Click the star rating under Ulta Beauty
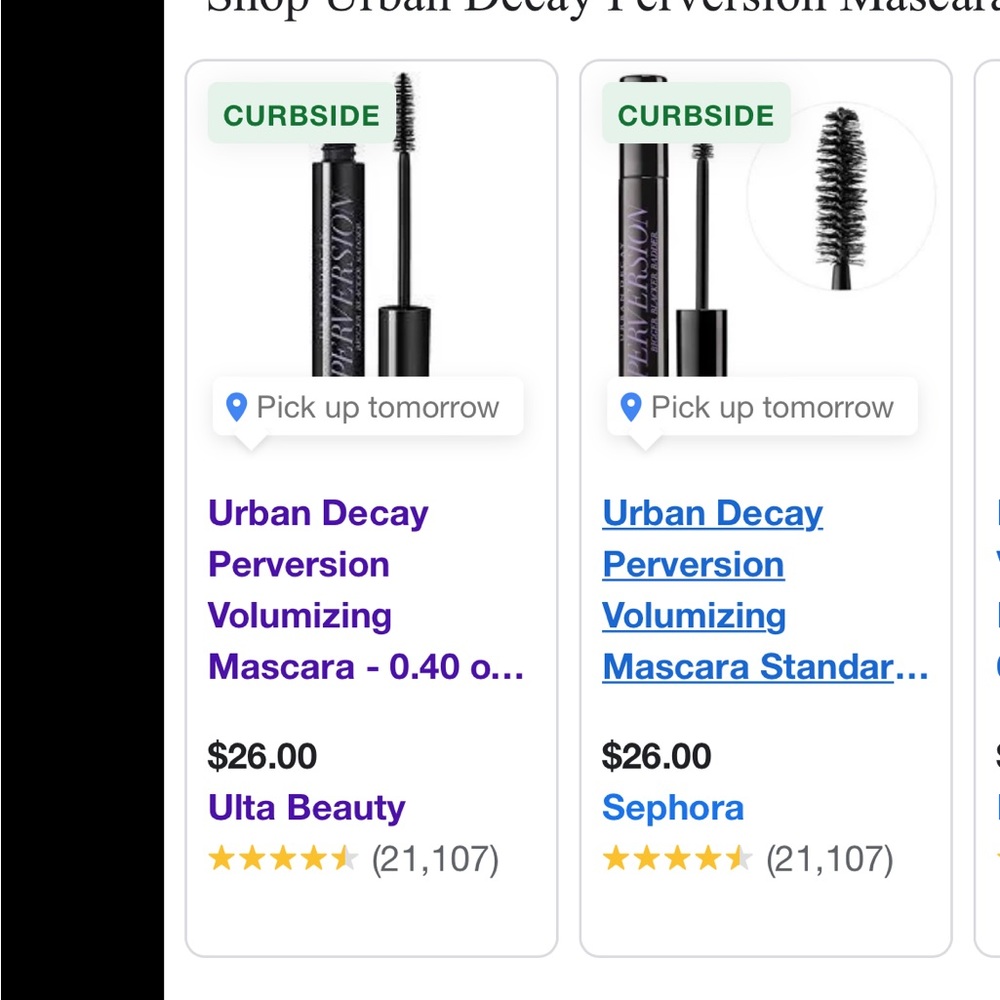Screen dimensions: 1000x1000 280,858
